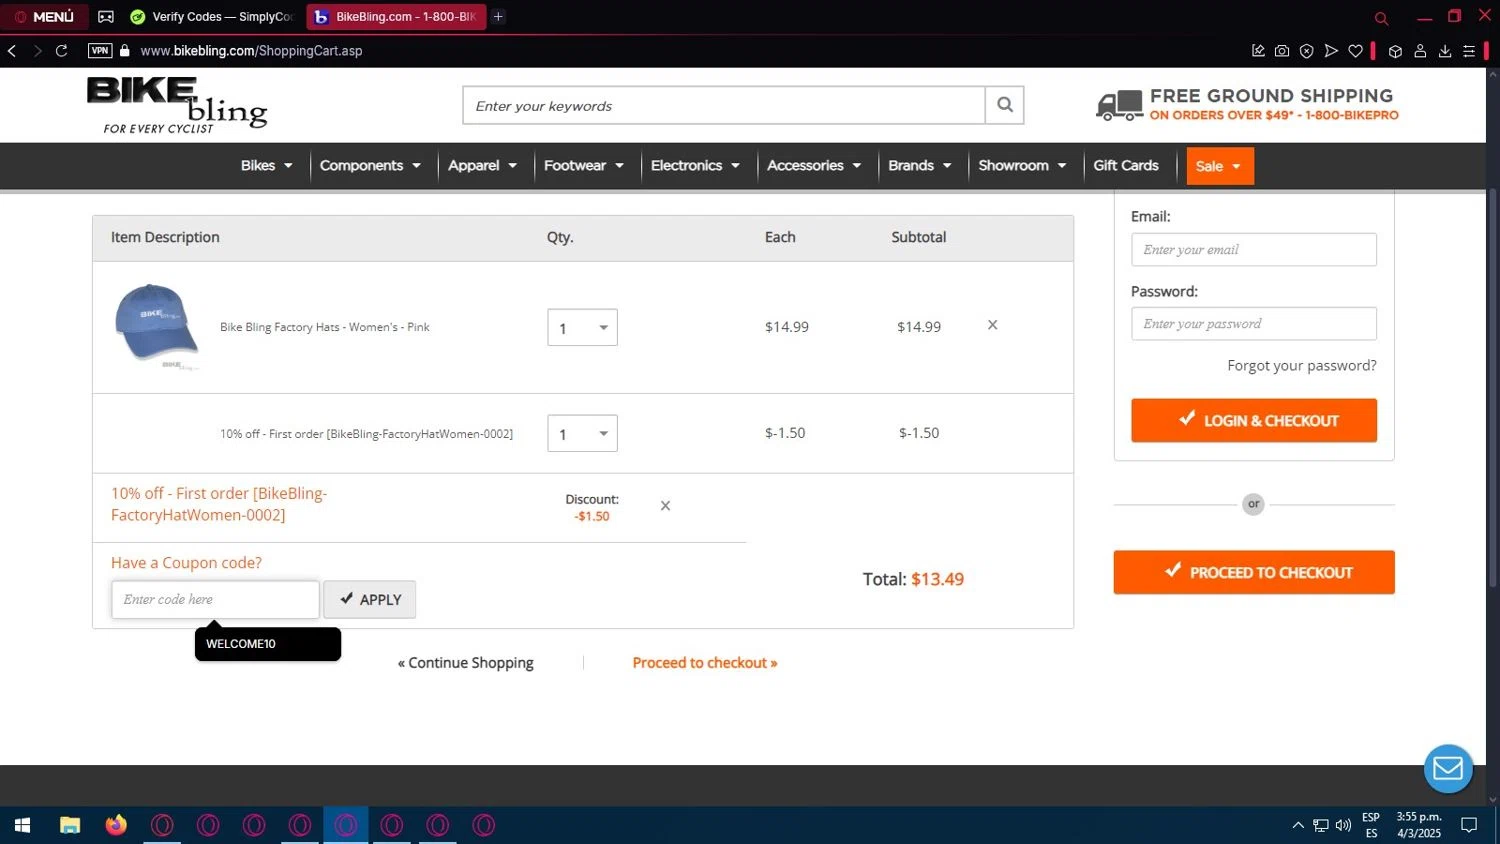
Task: Open the browser downloads icon
Action: point(1445,51)
